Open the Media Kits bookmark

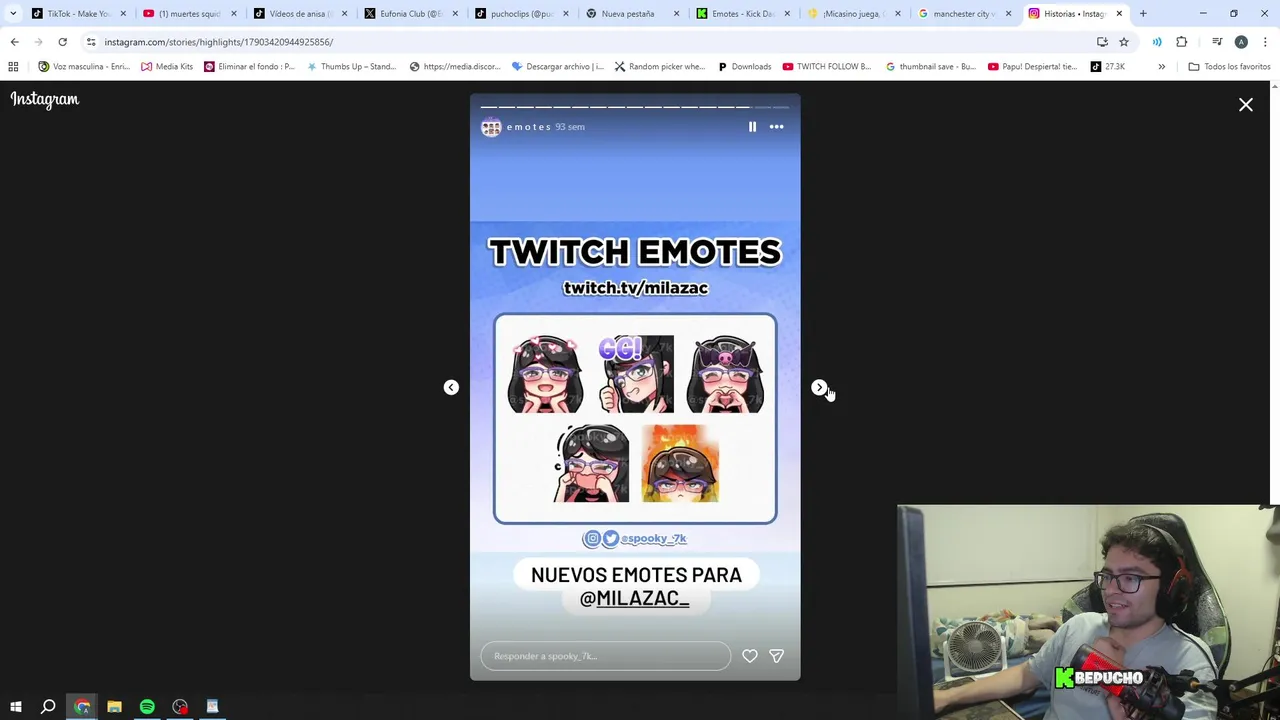(167, 67)
